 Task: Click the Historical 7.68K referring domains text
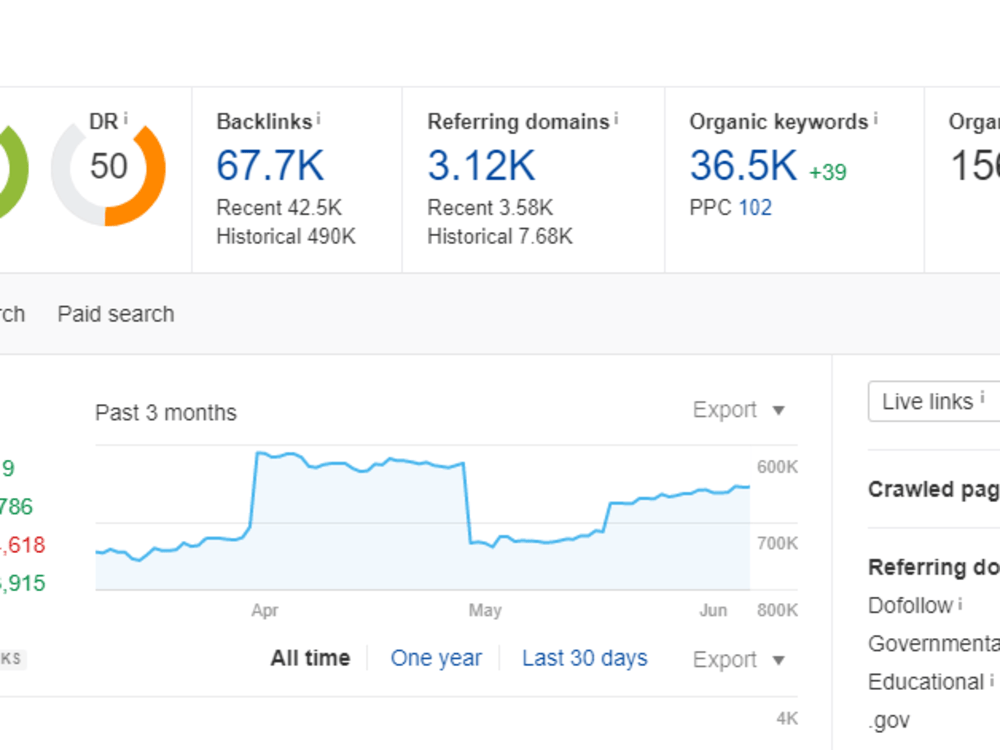pos(500,237)
